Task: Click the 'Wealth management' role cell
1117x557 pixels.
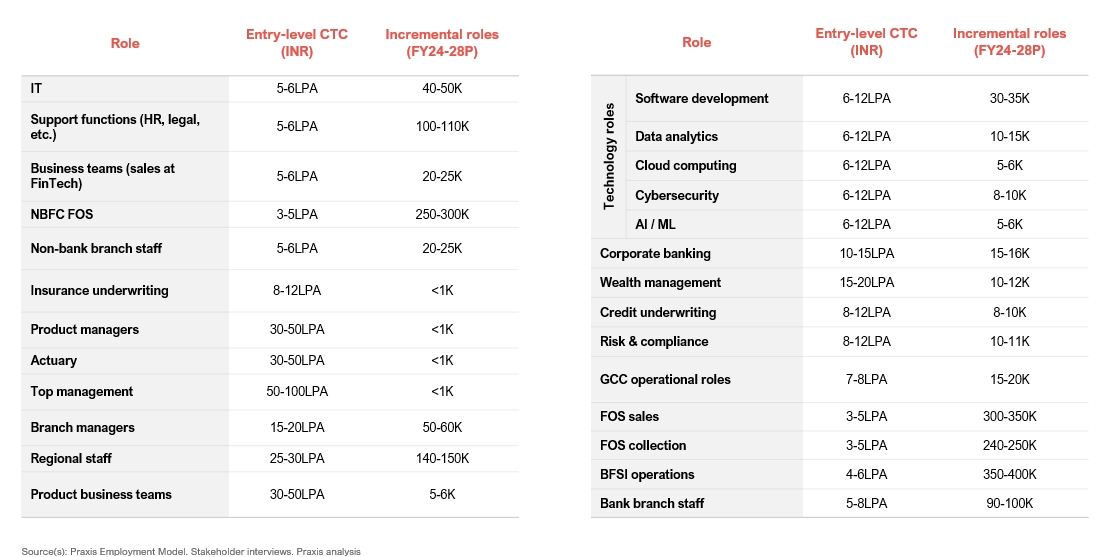Action: pos(660,282)
